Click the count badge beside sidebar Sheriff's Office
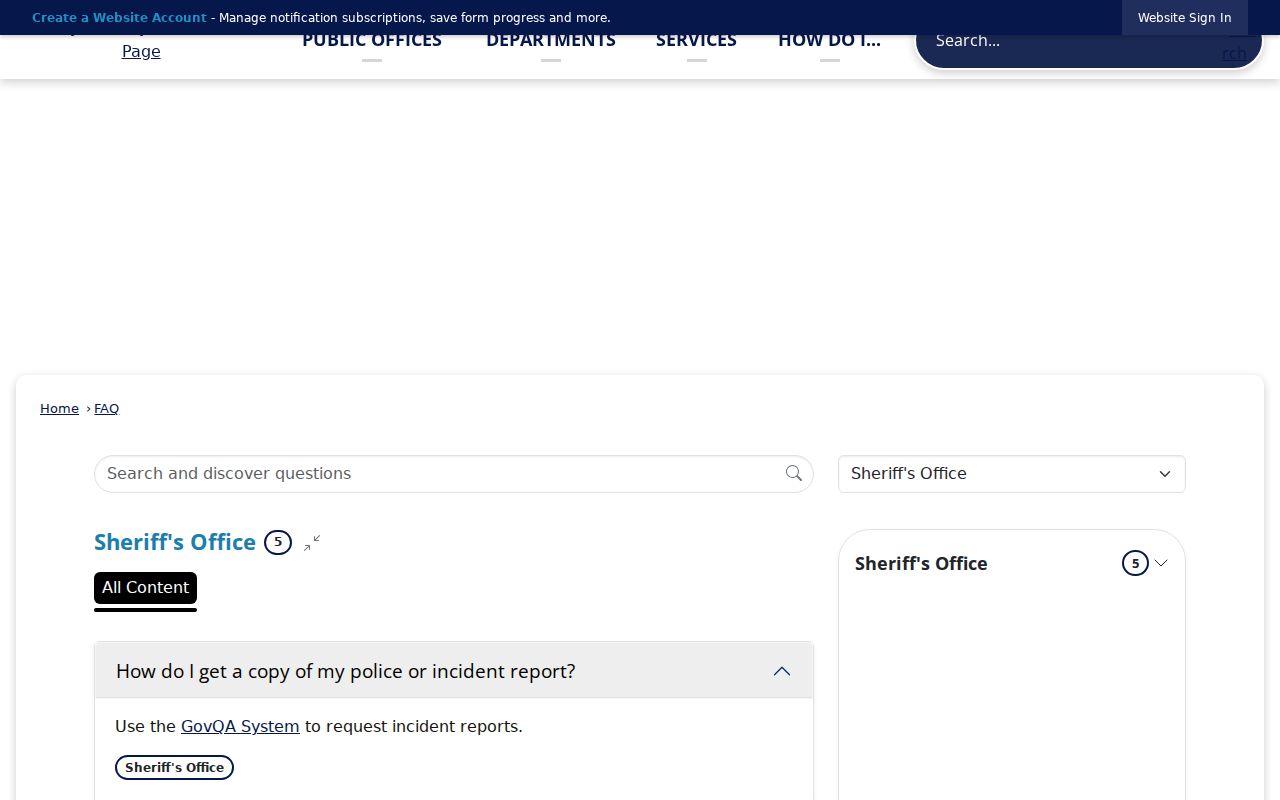Image resolution: width=1280 pixels, height=800 pixels. [1135, 563]
